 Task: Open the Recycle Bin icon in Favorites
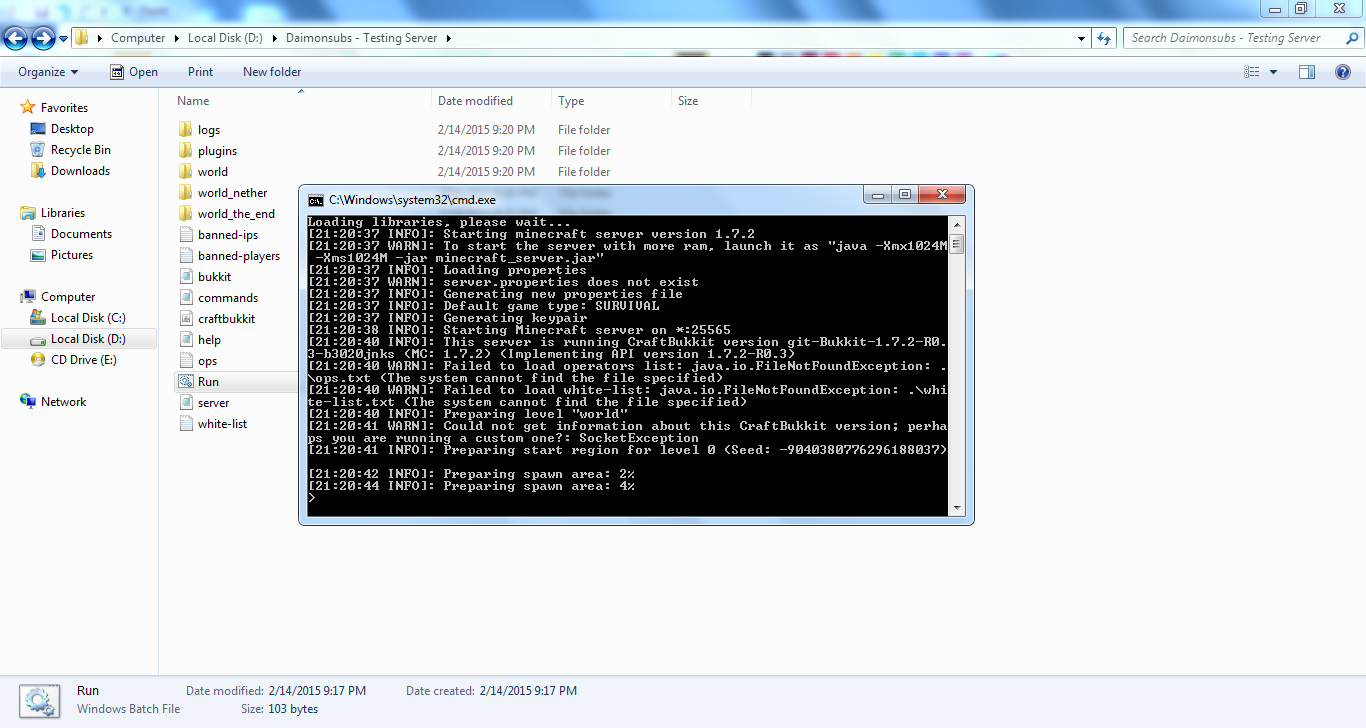pos(38,150)
